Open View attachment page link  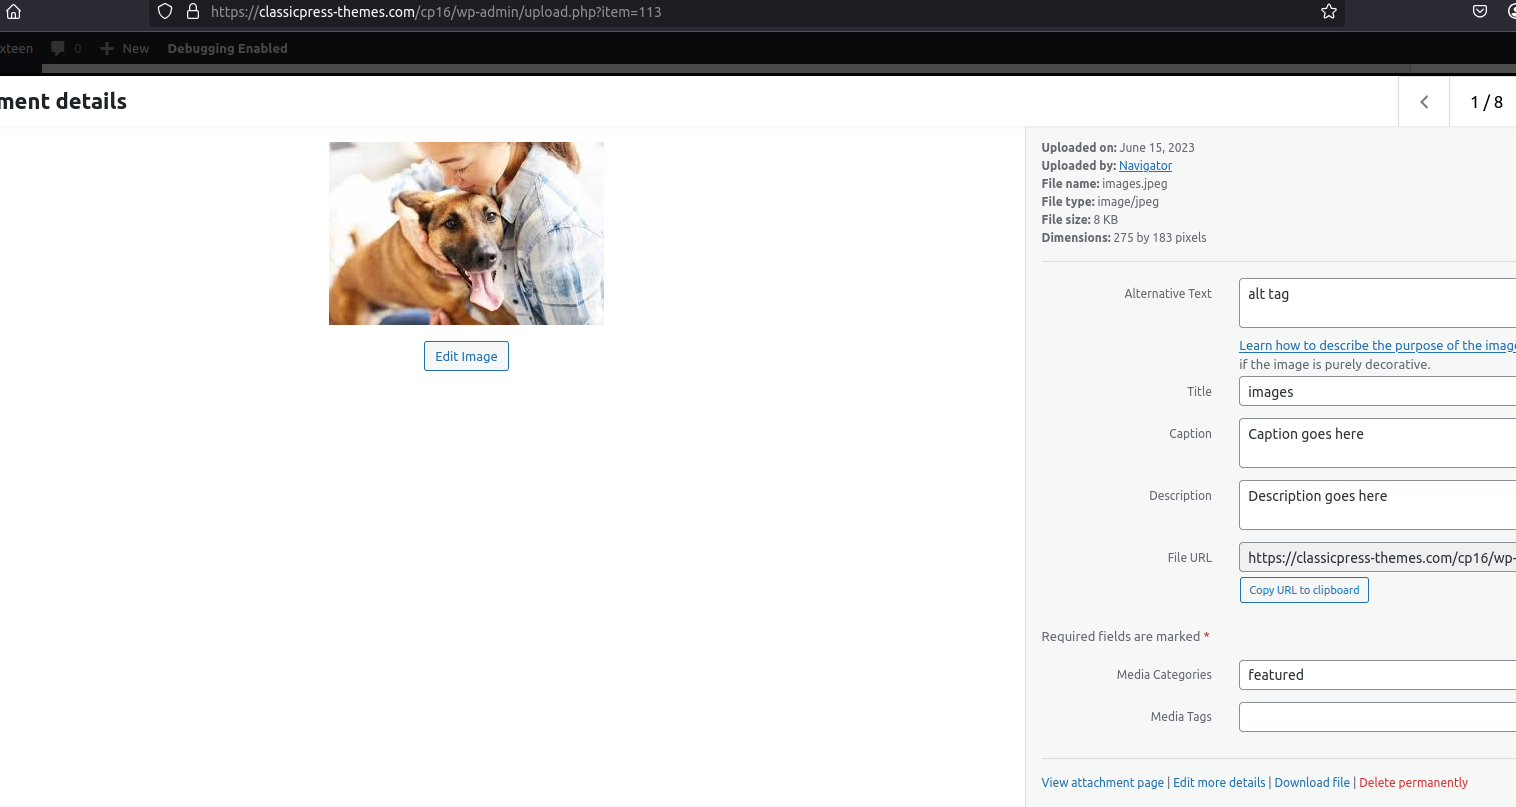tap(1102, 783)
